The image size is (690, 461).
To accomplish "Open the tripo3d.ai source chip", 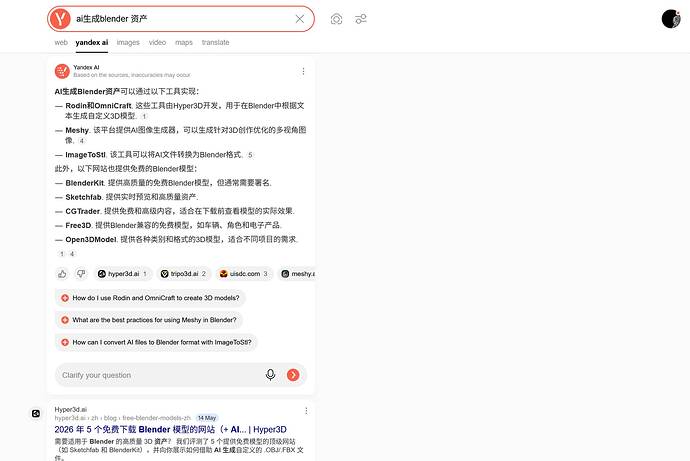I will coord(184,274).
